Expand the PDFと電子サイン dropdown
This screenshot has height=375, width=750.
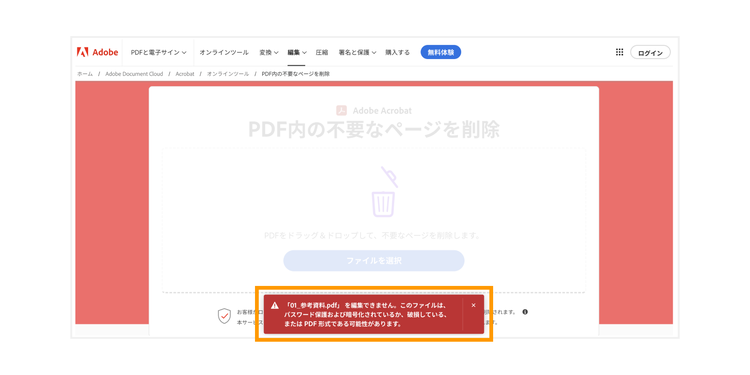point(158,53)
